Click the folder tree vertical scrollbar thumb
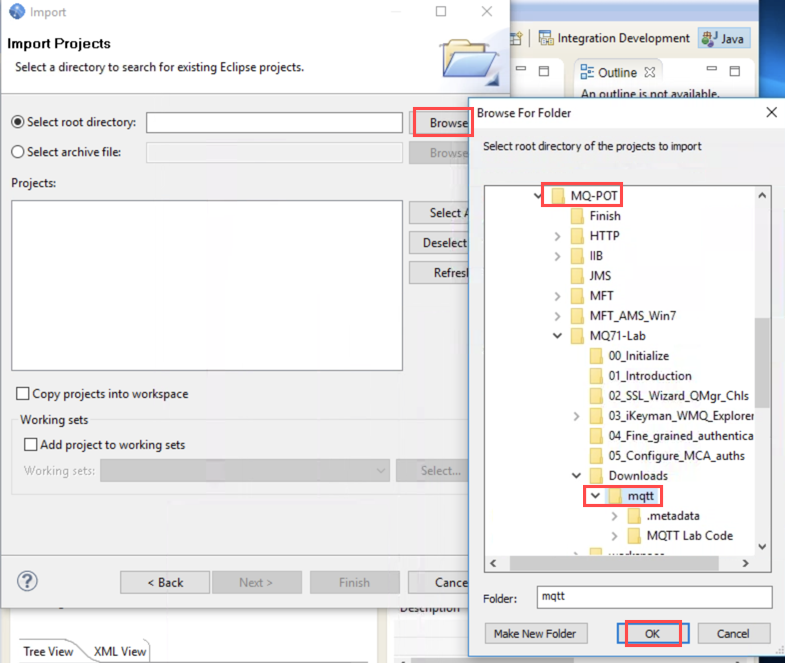Image resolution: width=785 pixels, height=663 pixels. pyautogui.click(x=762, y=363)
